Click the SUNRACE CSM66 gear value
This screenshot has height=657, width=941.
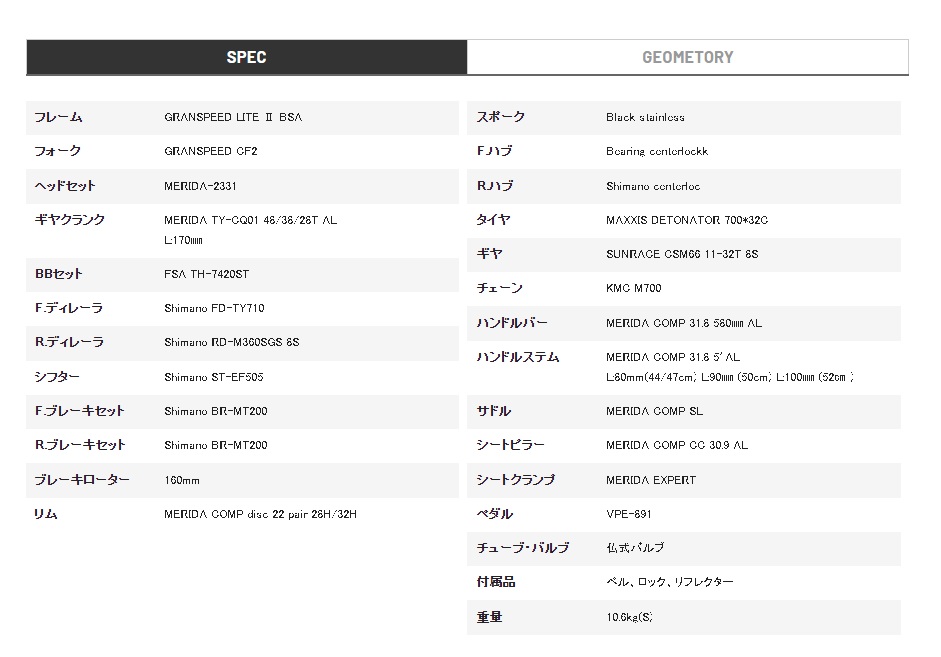coord(682,254)
